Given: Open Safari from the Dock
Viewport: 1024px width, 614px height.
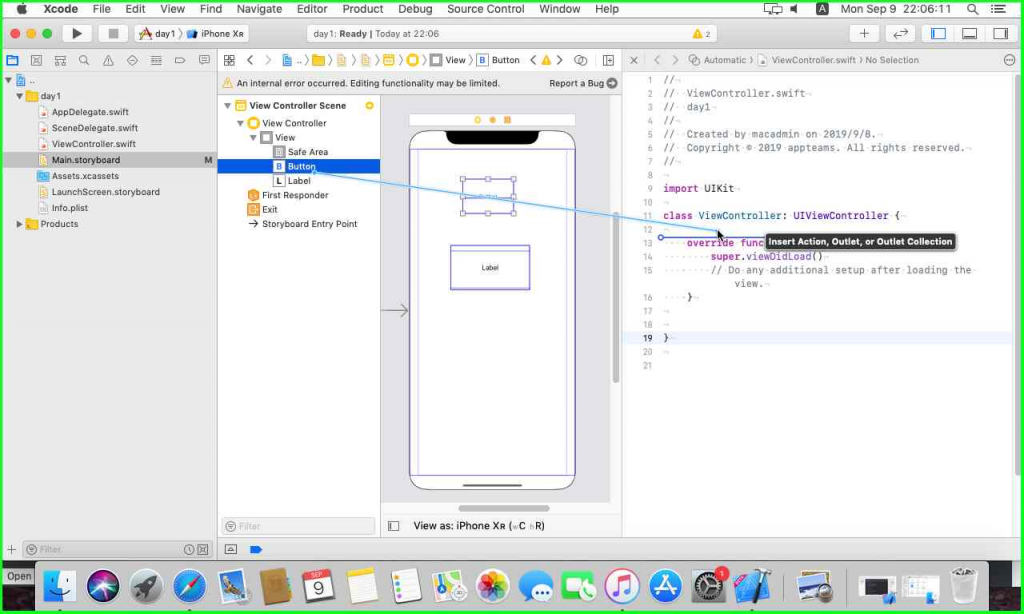Looking at the screenshot, I should (189, 586).
